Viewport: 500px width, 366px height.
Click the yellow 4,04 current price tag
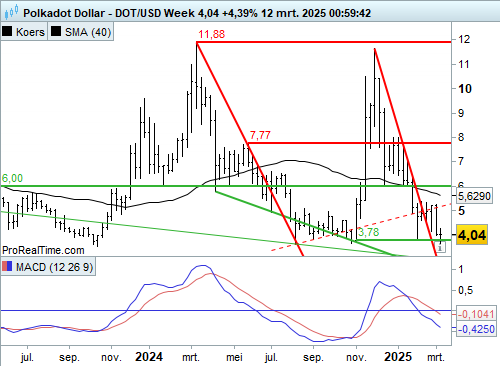pyautogui.click(x=472, y=235)
